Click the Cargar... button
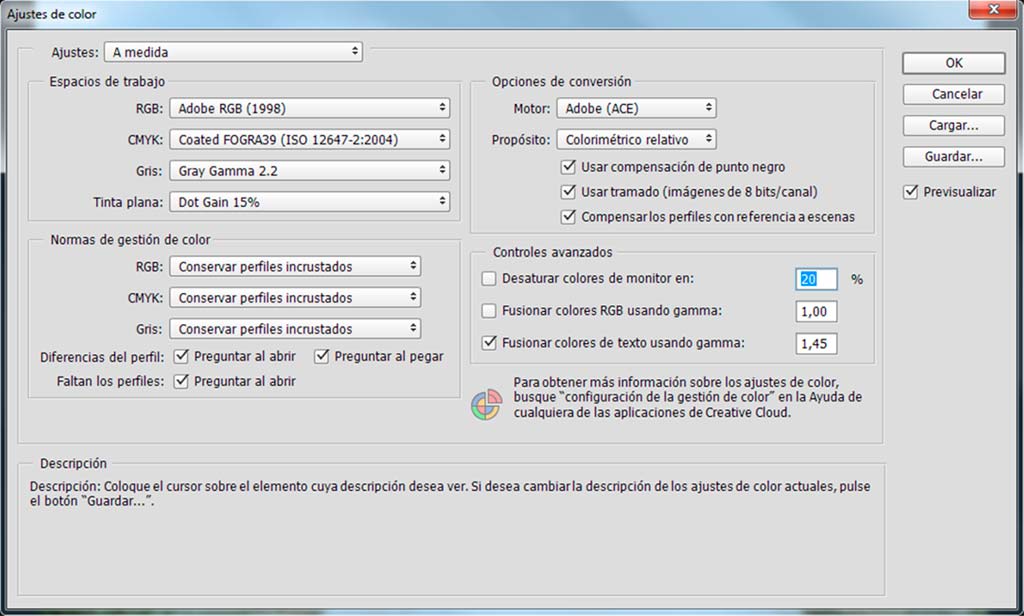1024x616 pixels. tap(953, 125)
